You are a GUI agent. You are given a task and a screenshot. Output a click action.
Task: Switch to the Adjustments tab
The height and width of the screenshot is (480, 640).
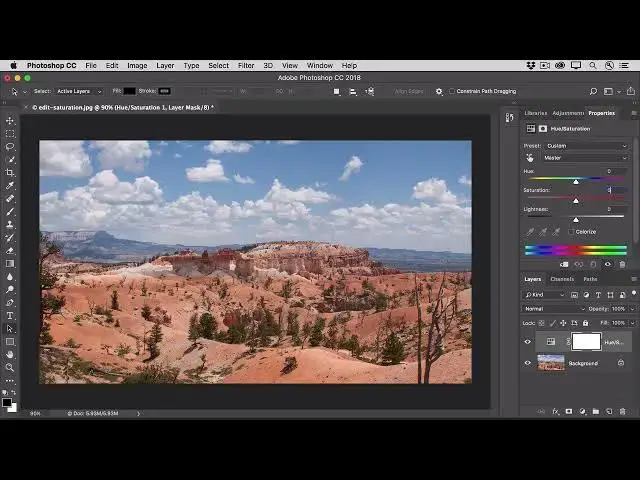(x=568, y=113)
